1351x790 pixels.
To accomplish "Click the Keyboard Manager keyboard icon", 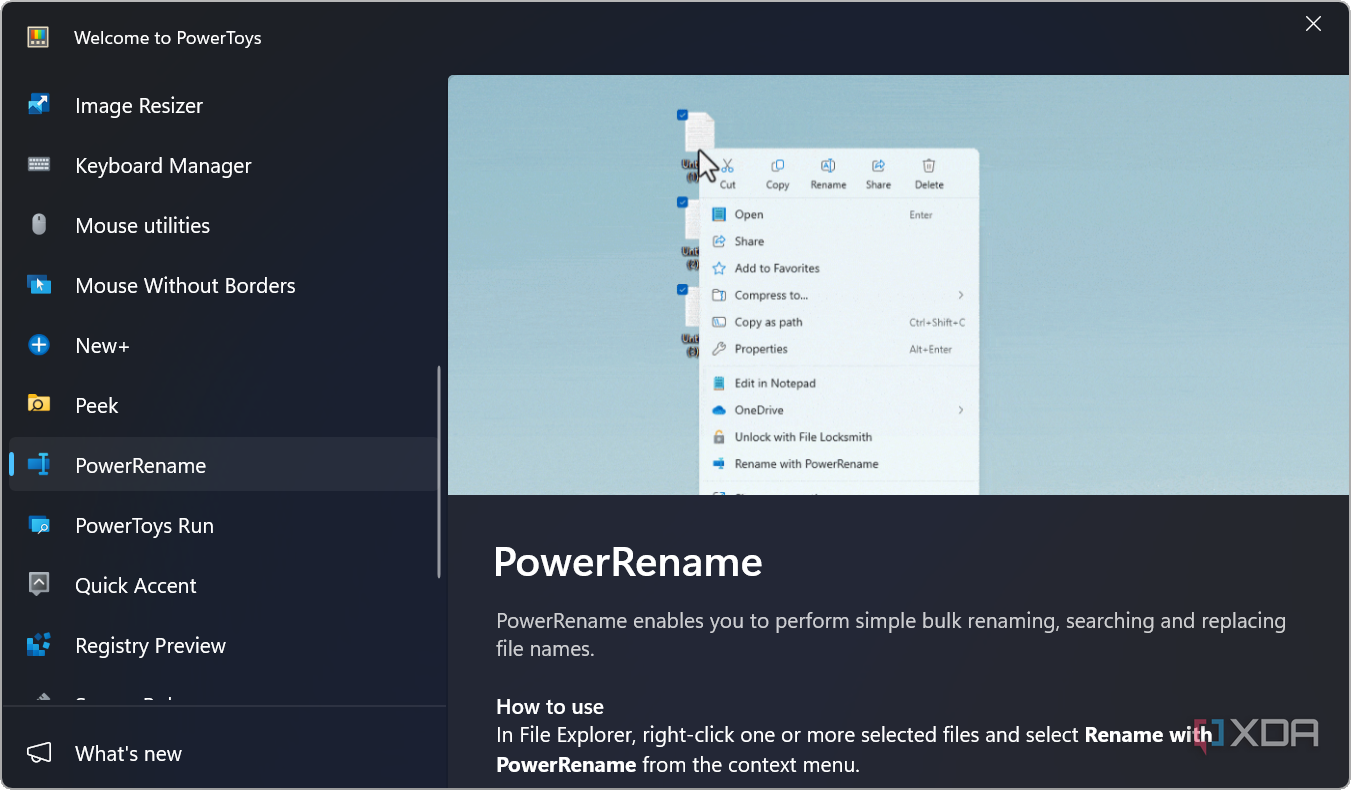I will click(39, 165).
